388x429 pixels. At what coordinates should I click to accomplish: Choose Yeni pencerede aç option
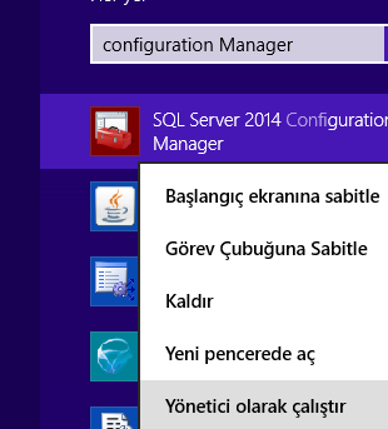pyautogui.click(x=240, y=354)
